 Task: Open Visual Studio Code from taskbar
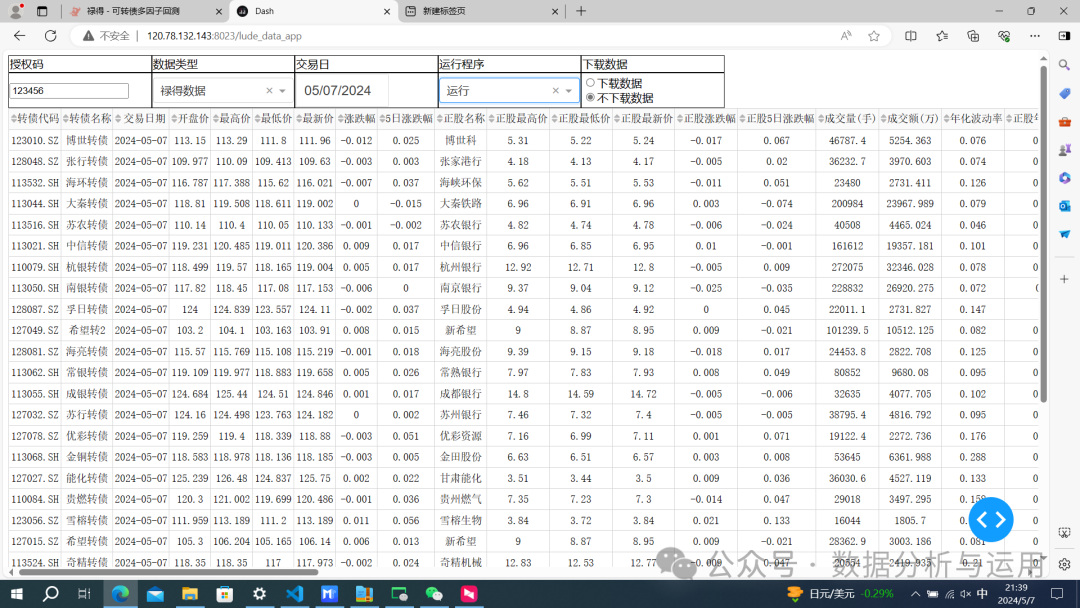[x=295, y=594]
